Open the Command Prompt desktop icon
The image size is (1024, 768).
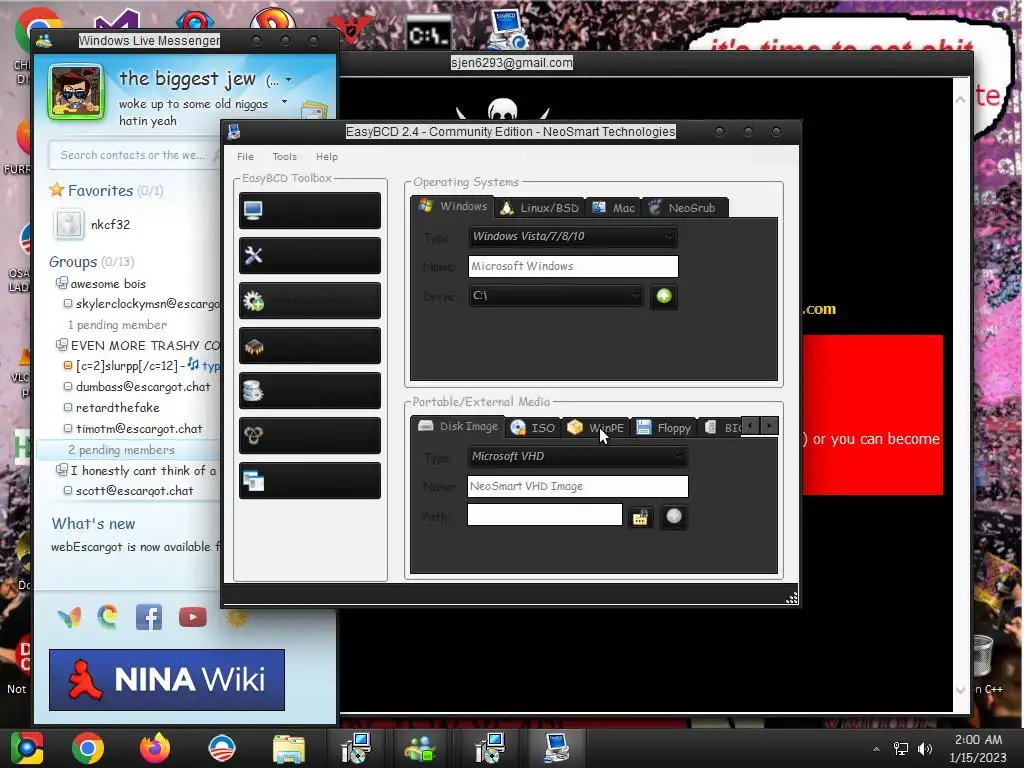pos(428,34)
